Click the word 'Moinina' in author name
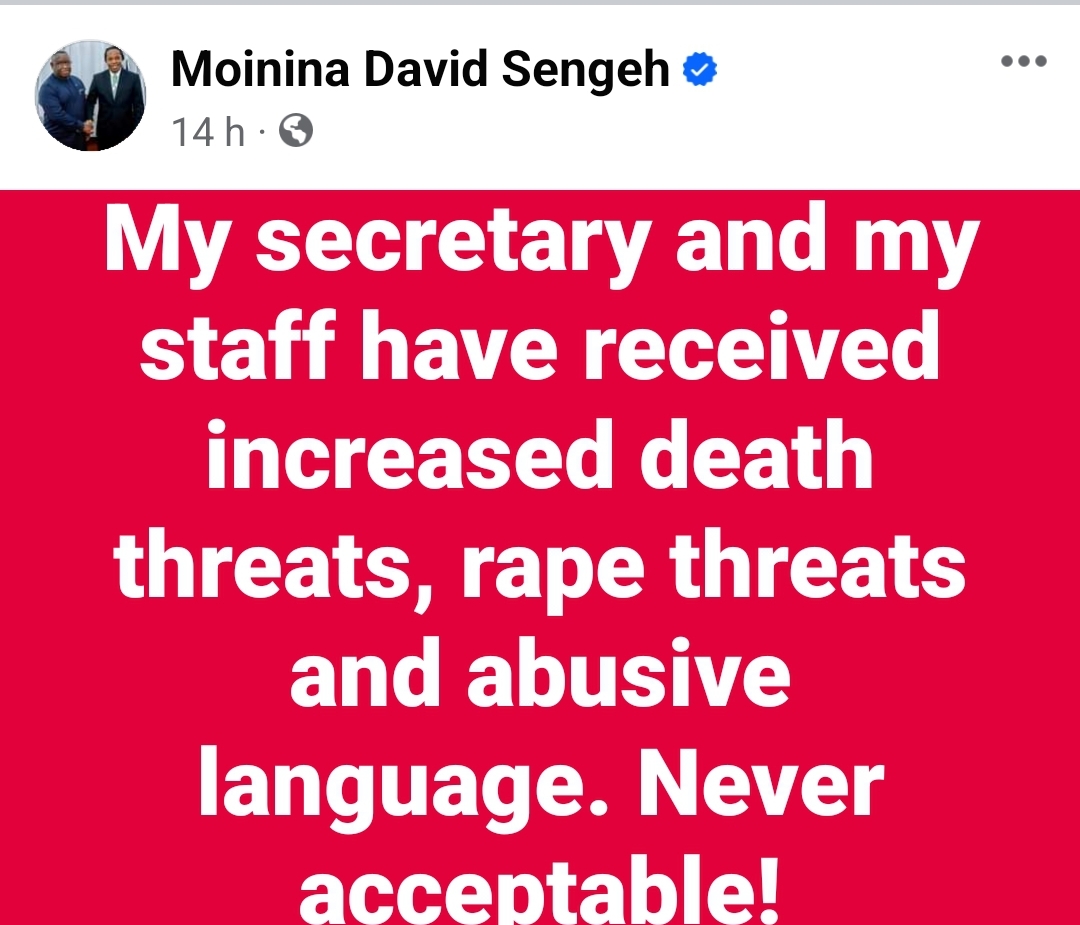Viewport: 1080px width, 925px height. pyautogui.click(x=260, y=70)
